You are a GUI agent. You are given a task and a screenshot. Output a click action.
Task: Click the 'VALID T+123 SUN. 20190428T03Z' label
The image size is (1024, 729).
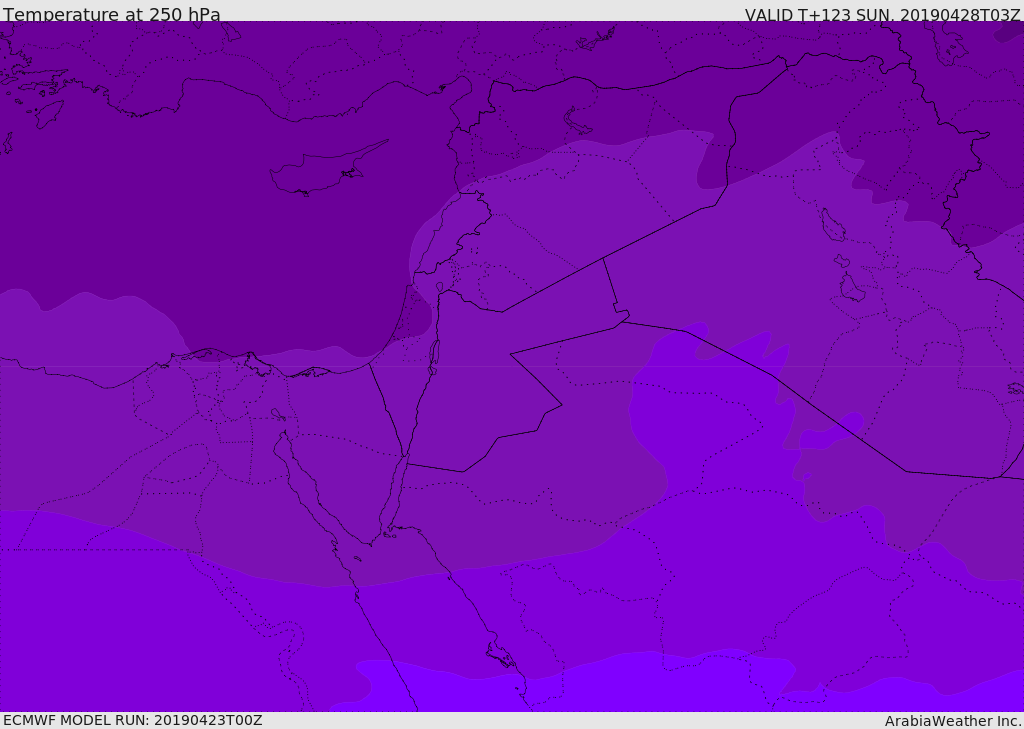pyautogui.click(x=882, y=15)
